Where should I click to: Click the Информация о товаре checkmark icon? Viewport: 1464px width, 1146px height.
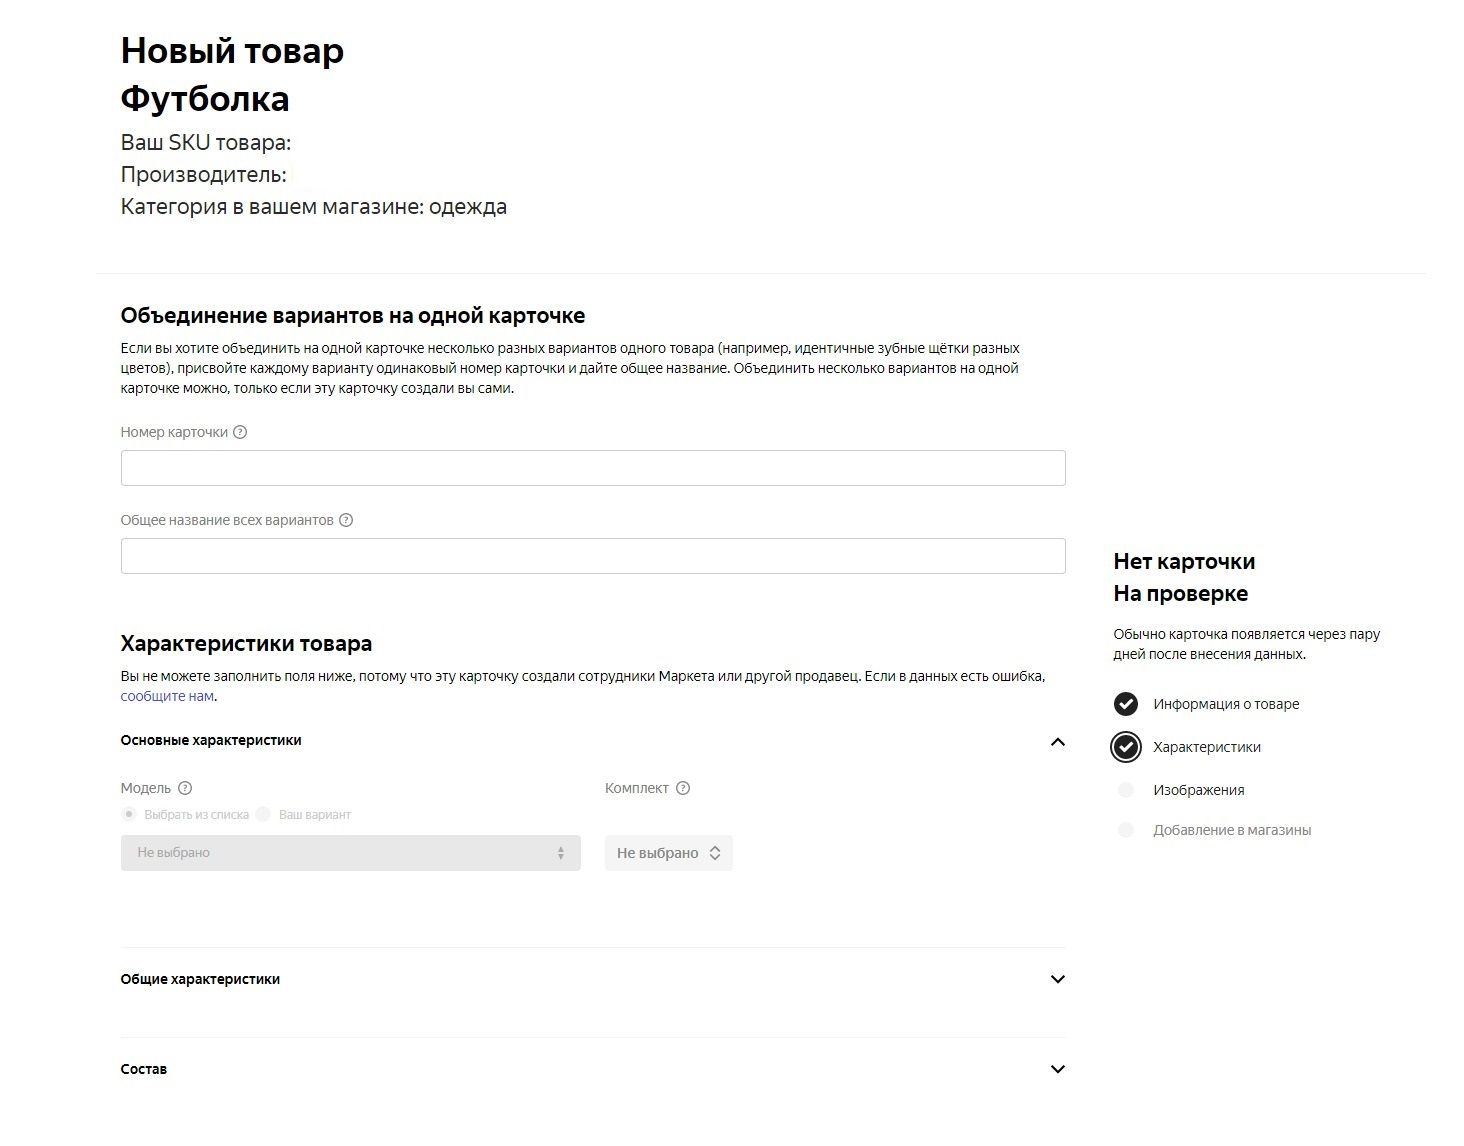point(1126,704)
